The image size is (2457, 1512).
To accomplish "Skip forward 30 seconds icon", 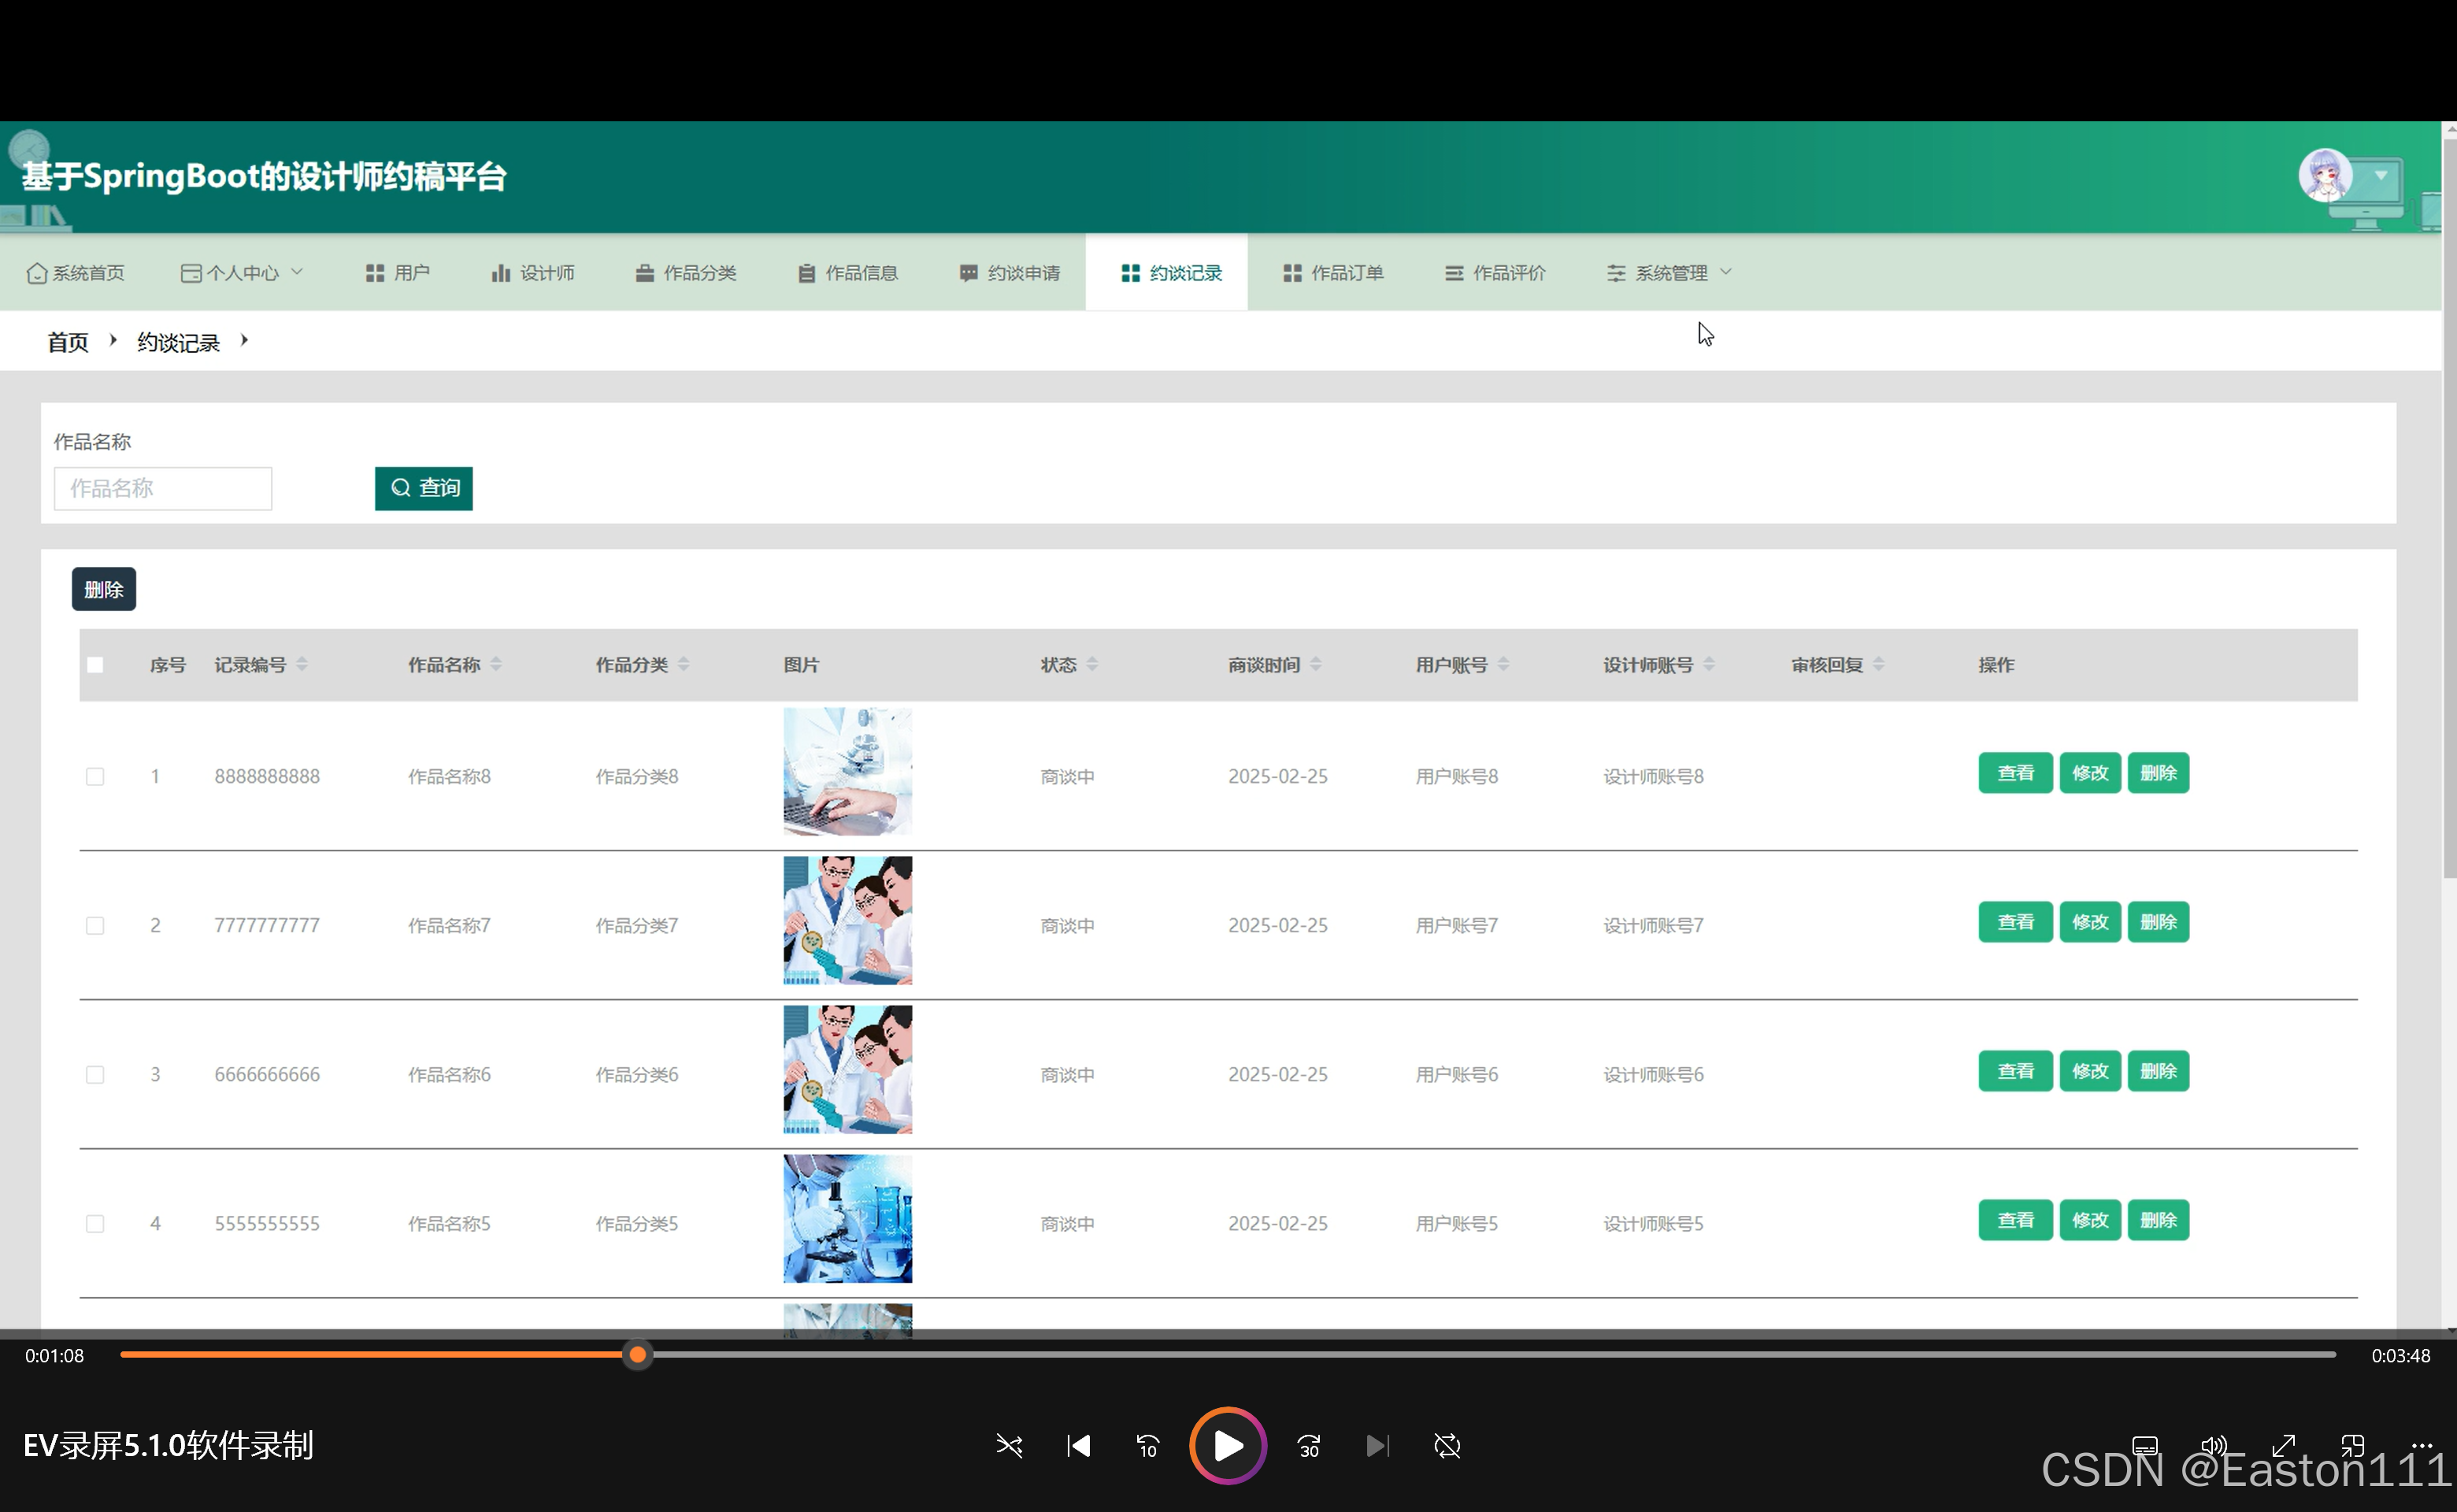I will pos(1308,1446).
